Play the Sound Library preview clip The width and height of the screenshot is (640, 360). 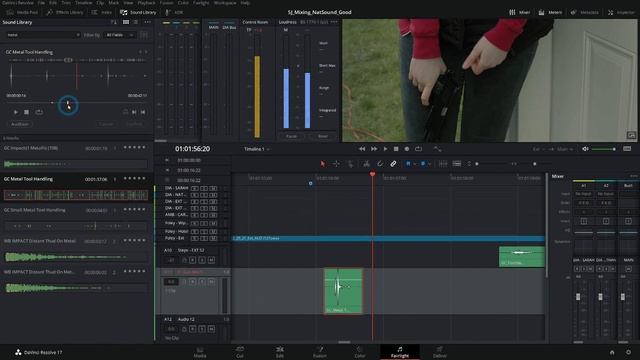tap(16, 112)
